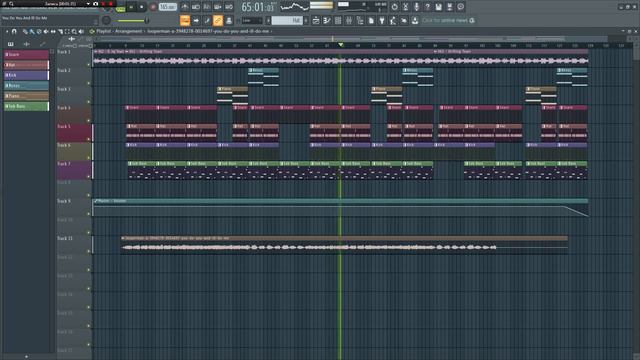Image resolution: width=640 pixels, height=360 pixels.
Task: Click the pencil note/color button in pattern toolbar
Action: point(207,20)
